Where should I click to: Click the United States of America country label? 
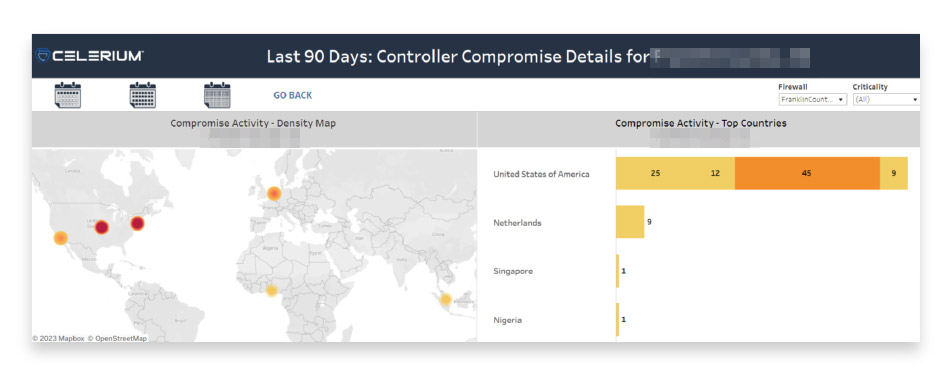(541, 174)
